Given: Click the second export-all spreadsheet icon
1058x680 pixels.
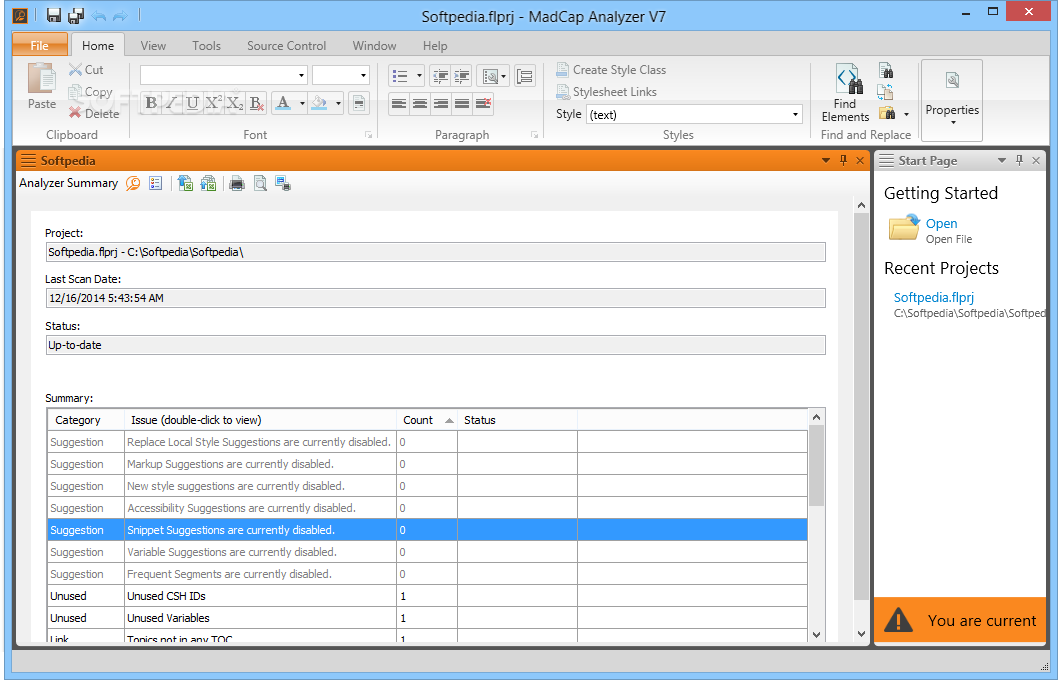Looking at the screenshot, I should click(x=208, y=183).
